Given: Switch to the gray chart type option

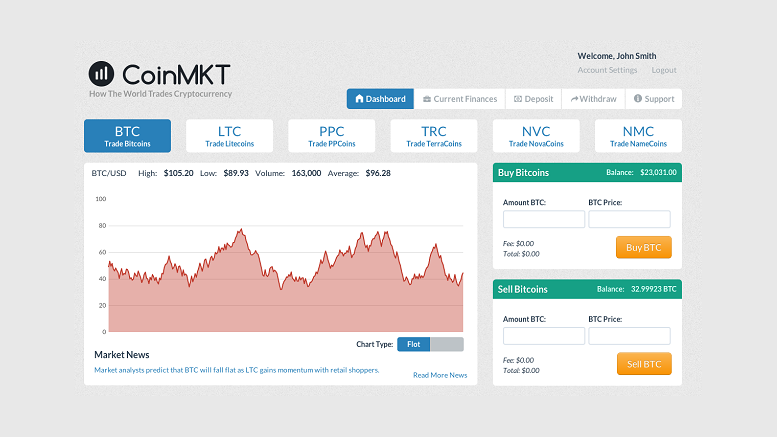Looking at the screenshot, I should (447, 344).
